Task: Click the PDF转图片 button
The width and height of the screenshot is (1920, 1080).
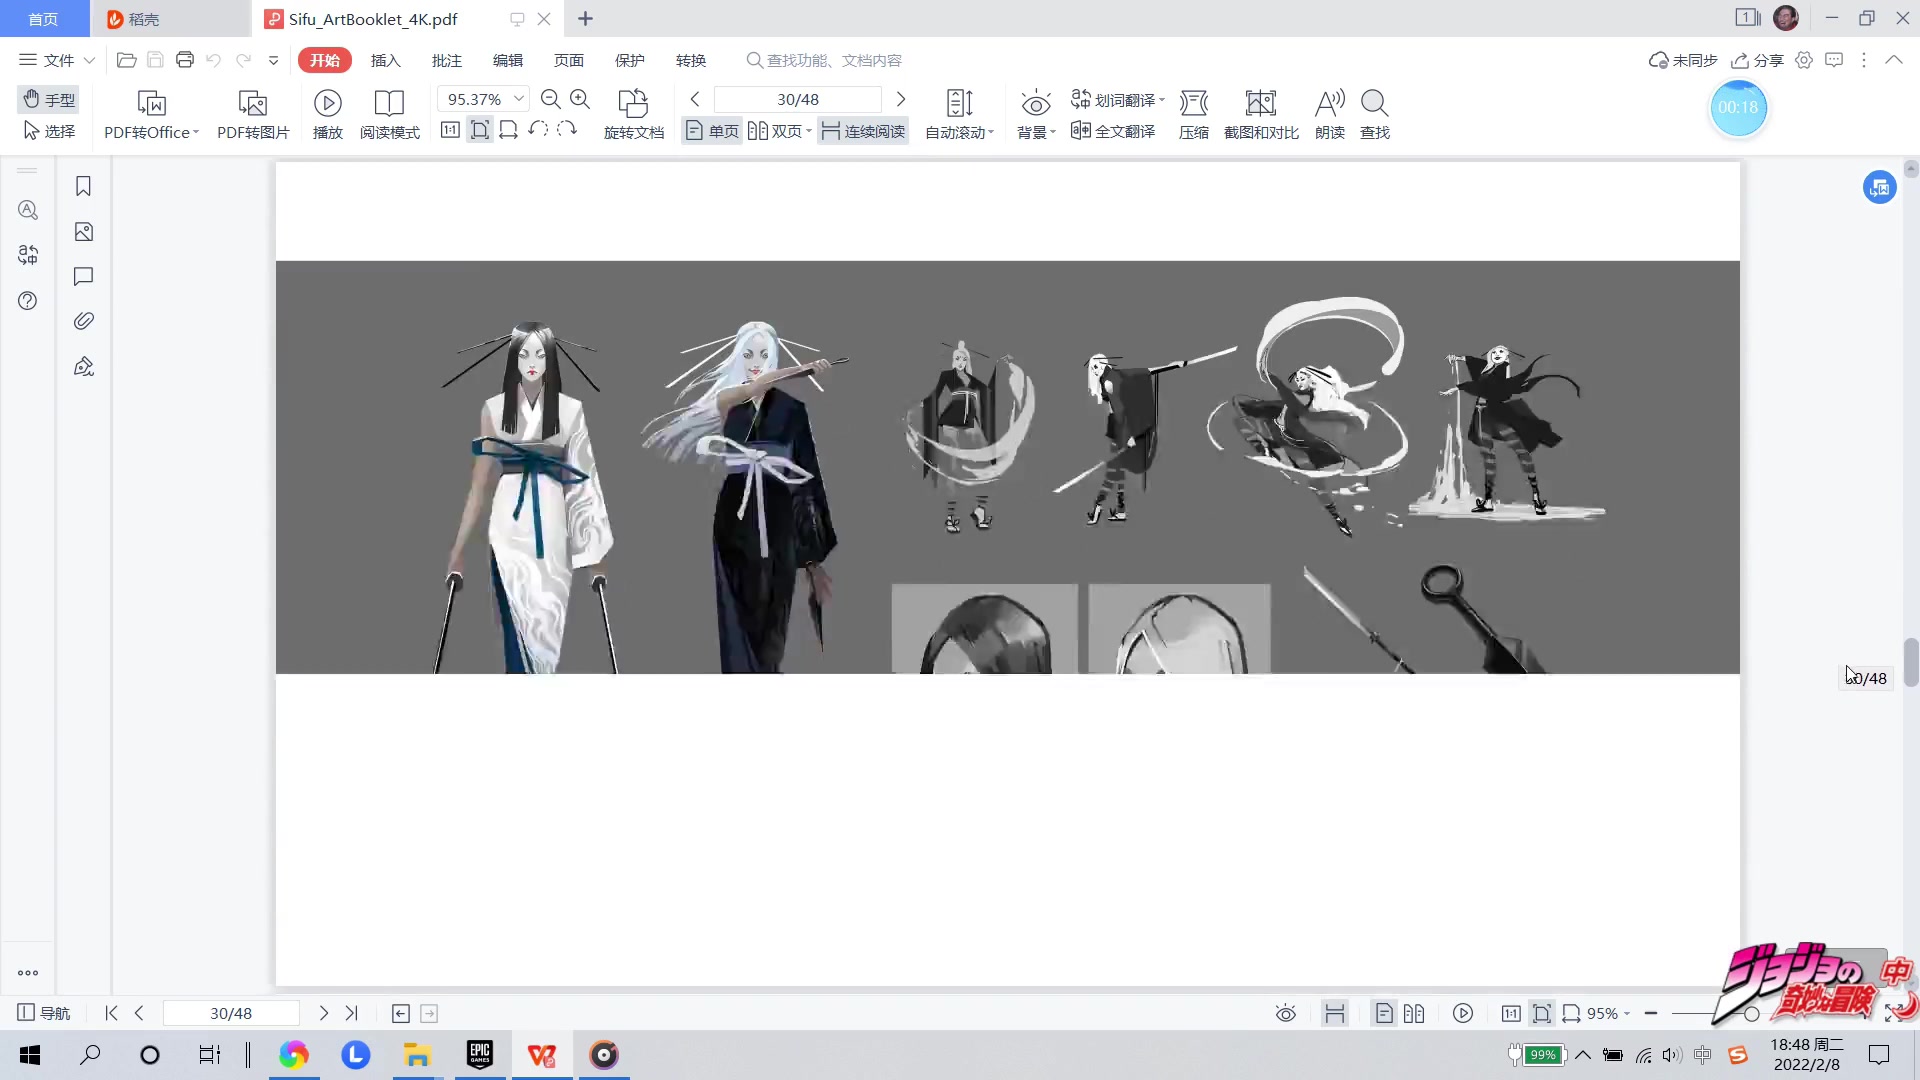Action: coord(253,114)
